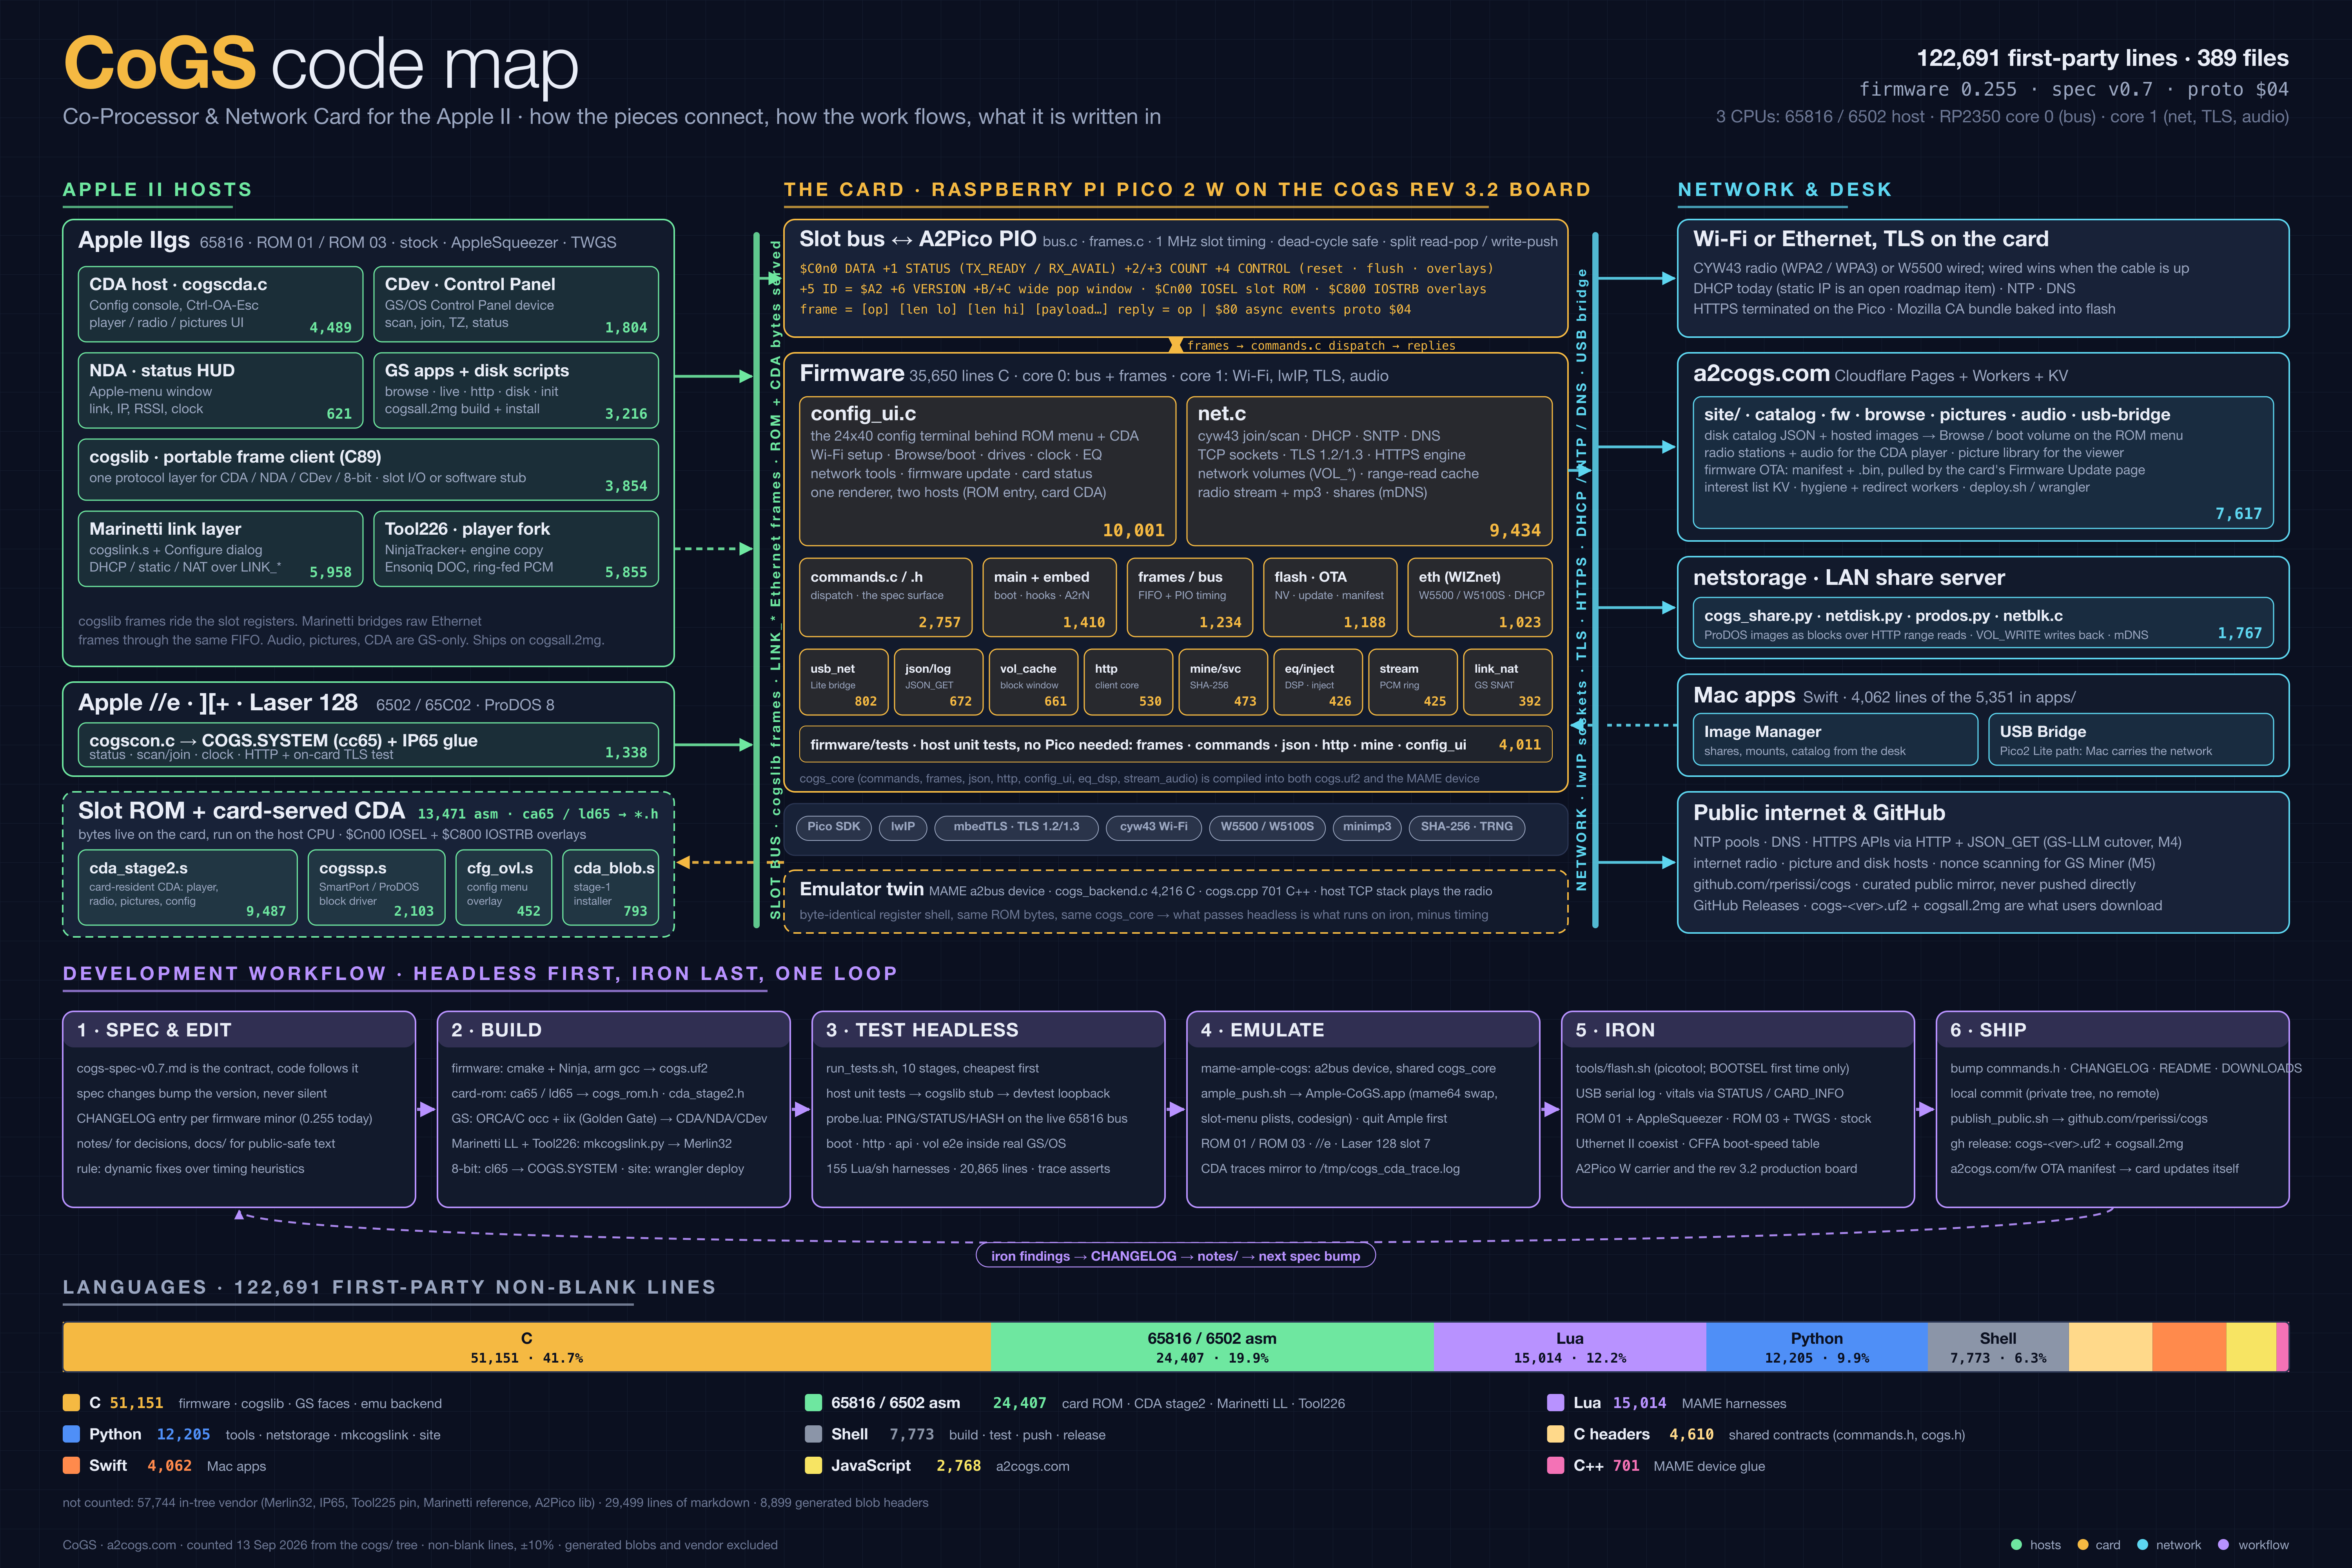Click the arrow between BUILD and TEST HEADLESS
The height and width of the screenshot is (1568, 2352).
click(x=801, y=1109)
